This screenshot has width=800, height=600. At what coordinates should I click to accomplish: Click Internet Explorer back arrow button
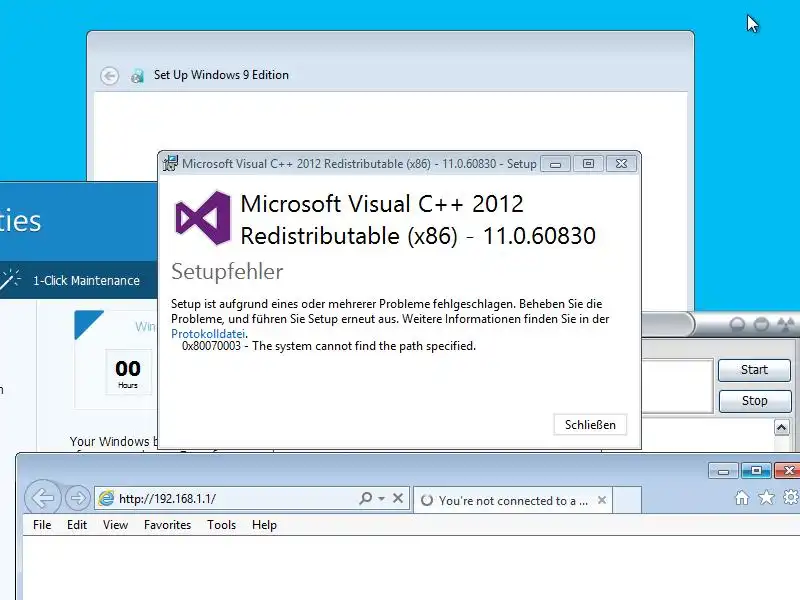43,497
